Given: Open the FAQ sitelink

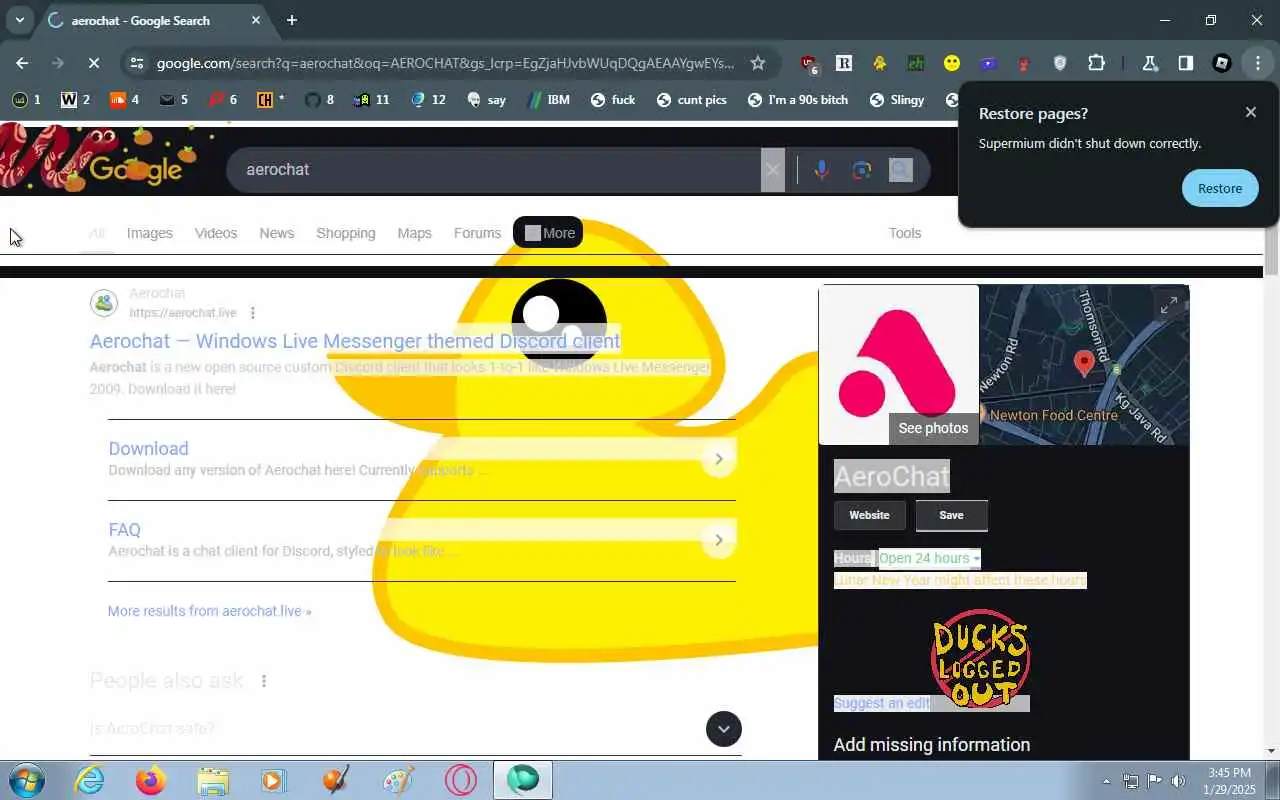Looking at the screenshot, I should click(x=125, y=530).
